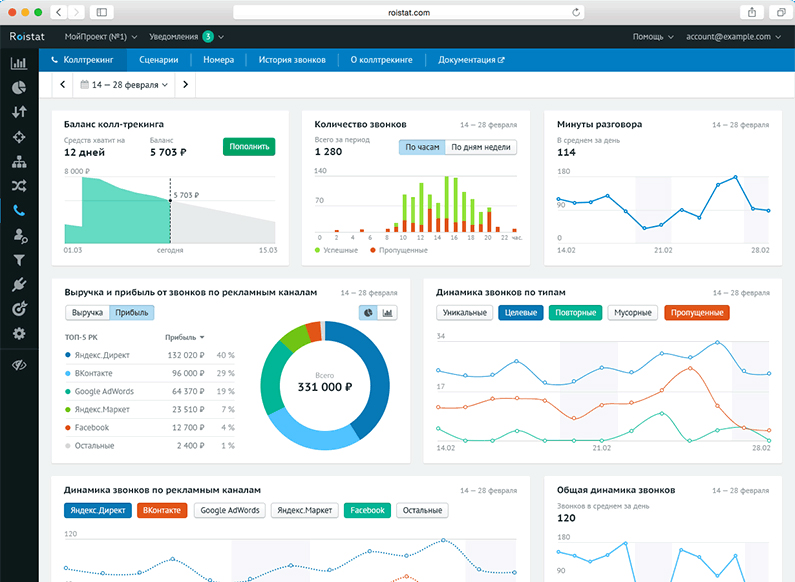The width and height of the screenshot is (795, 582).
Task: Open the Документация external link
Action: point(471,60)
